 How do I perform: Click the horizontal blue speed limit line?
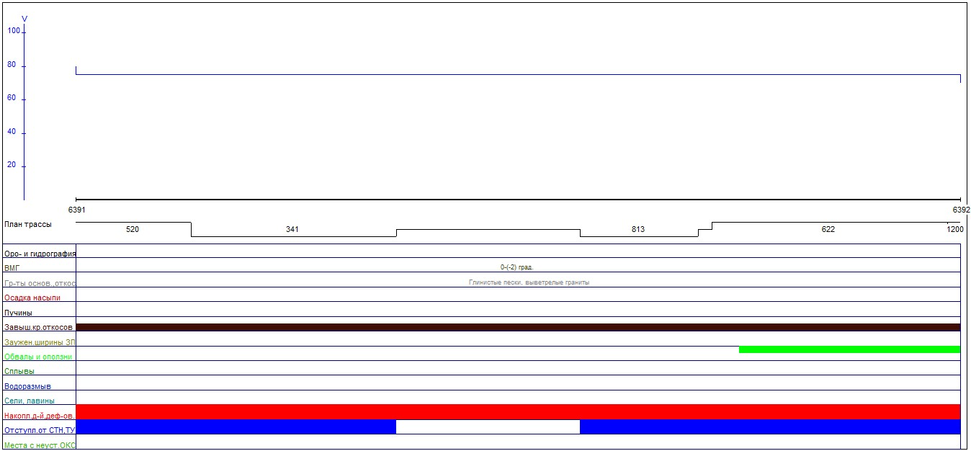[x=518, y=75]
